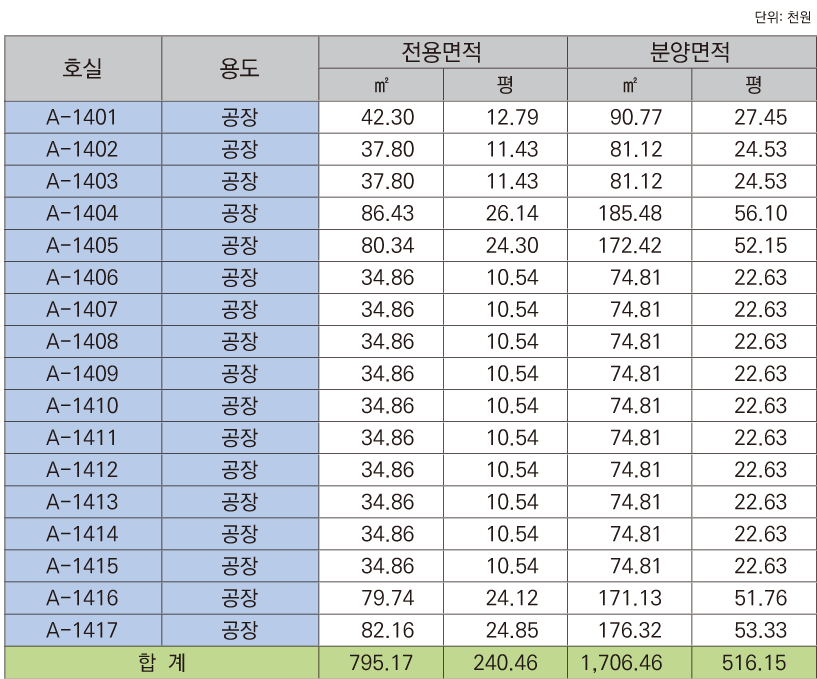817x679 pixels.
Task: Click the 81.12 value in A-1403 row
Action: 636,181
